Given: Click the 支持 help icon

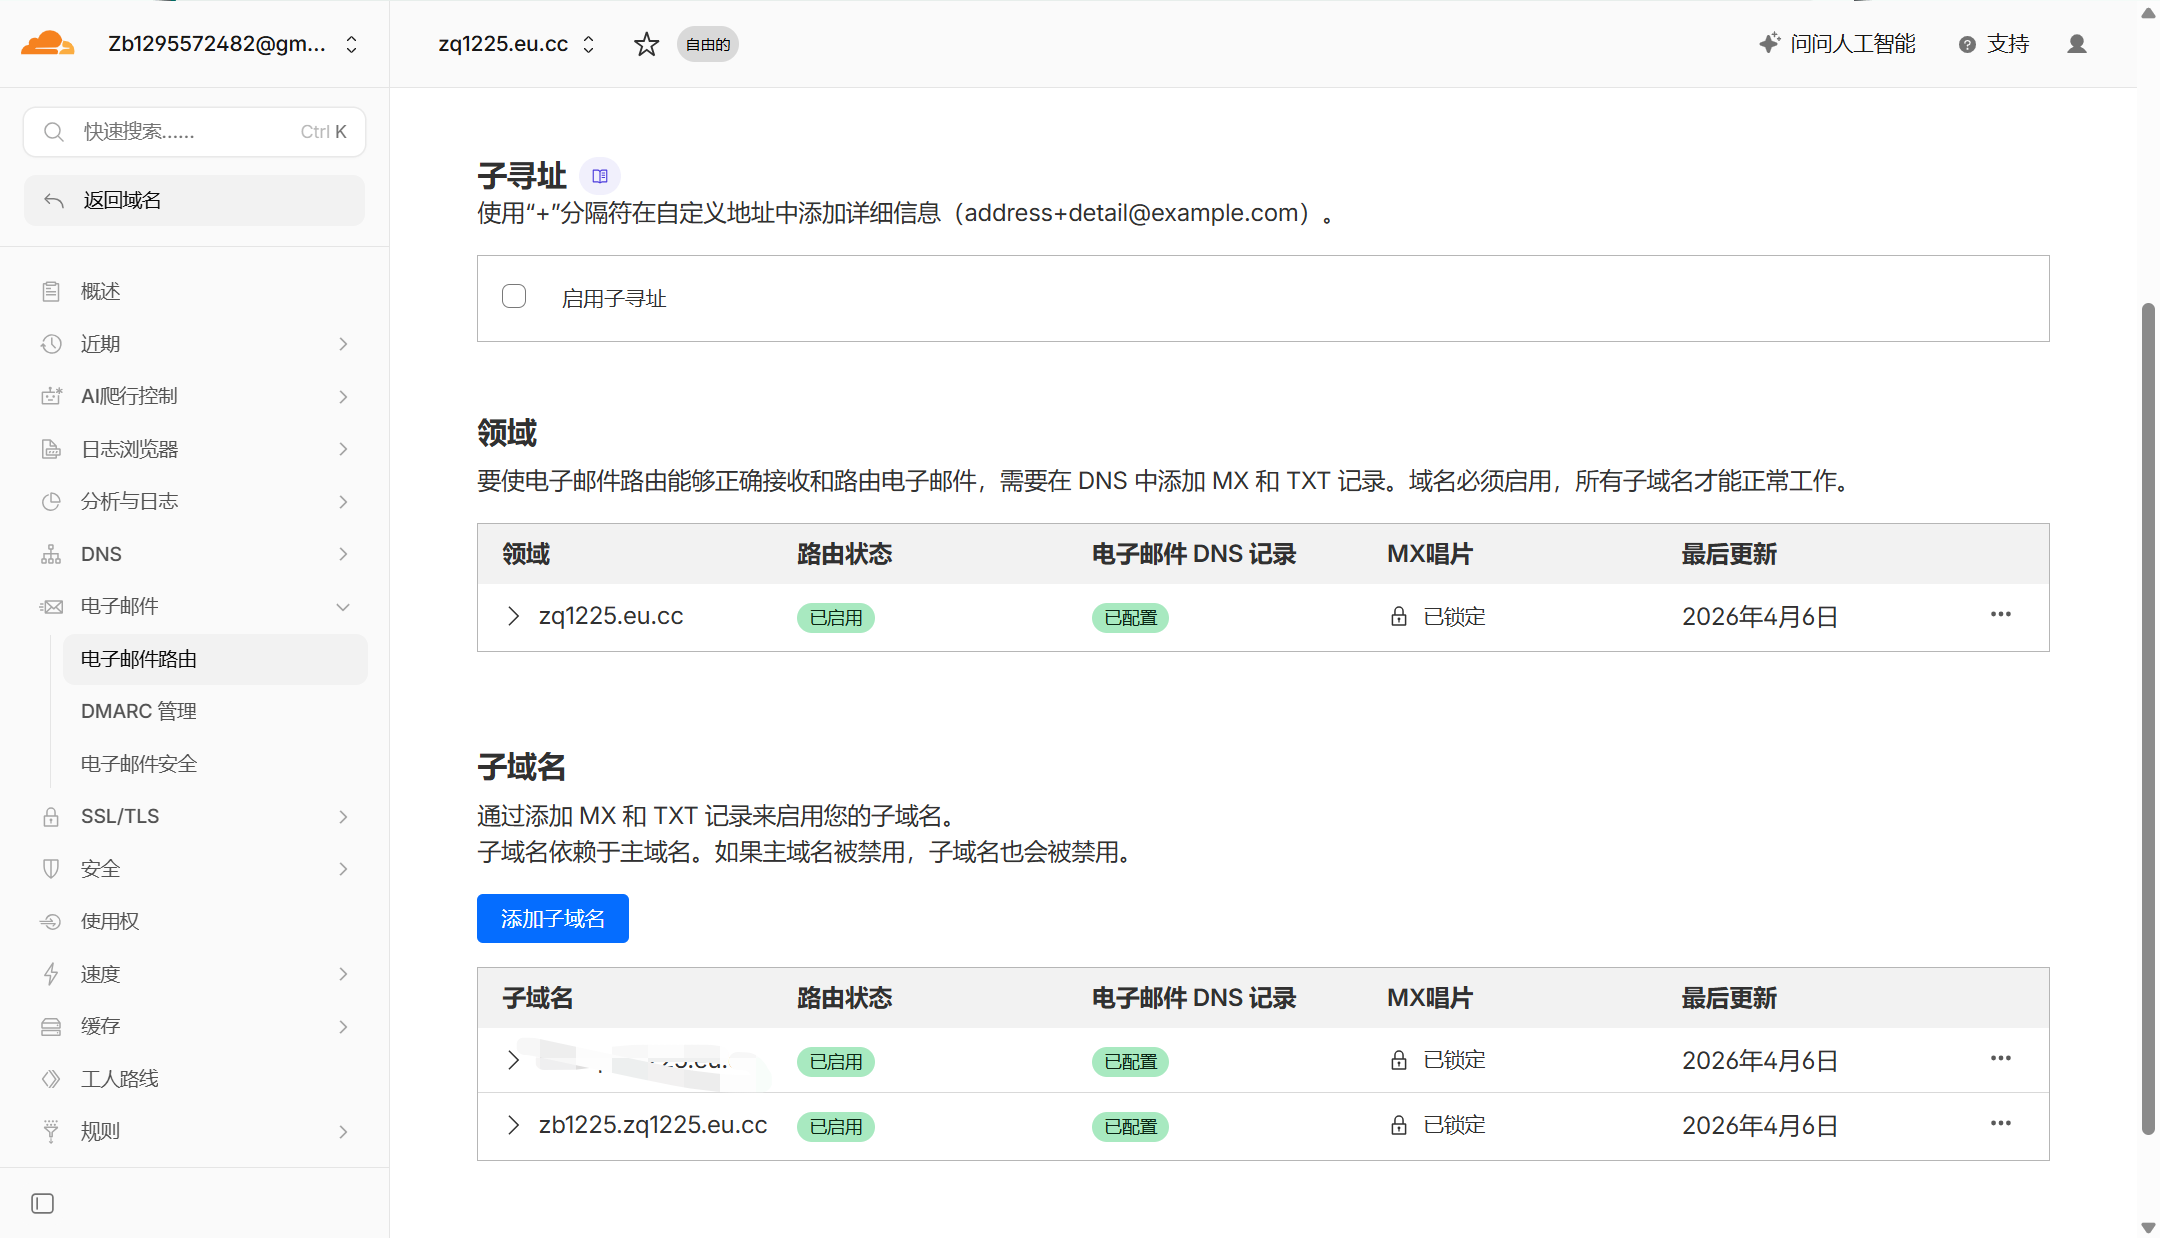Looking at the screenshot, I should (x=1967, y=44).
